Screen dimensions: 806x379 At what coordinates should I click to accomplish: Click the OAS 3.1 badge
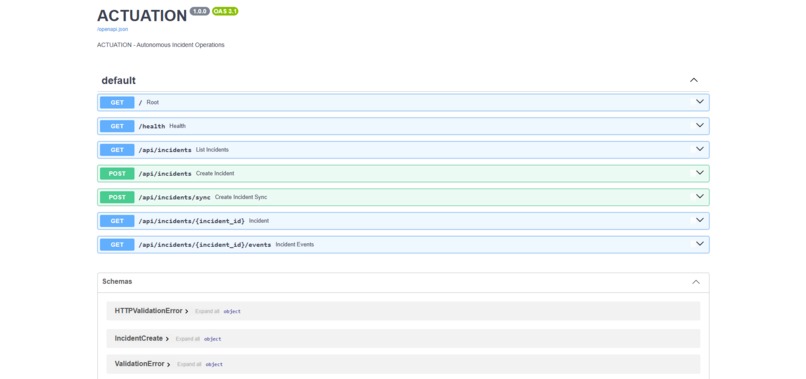coord(225,11)
